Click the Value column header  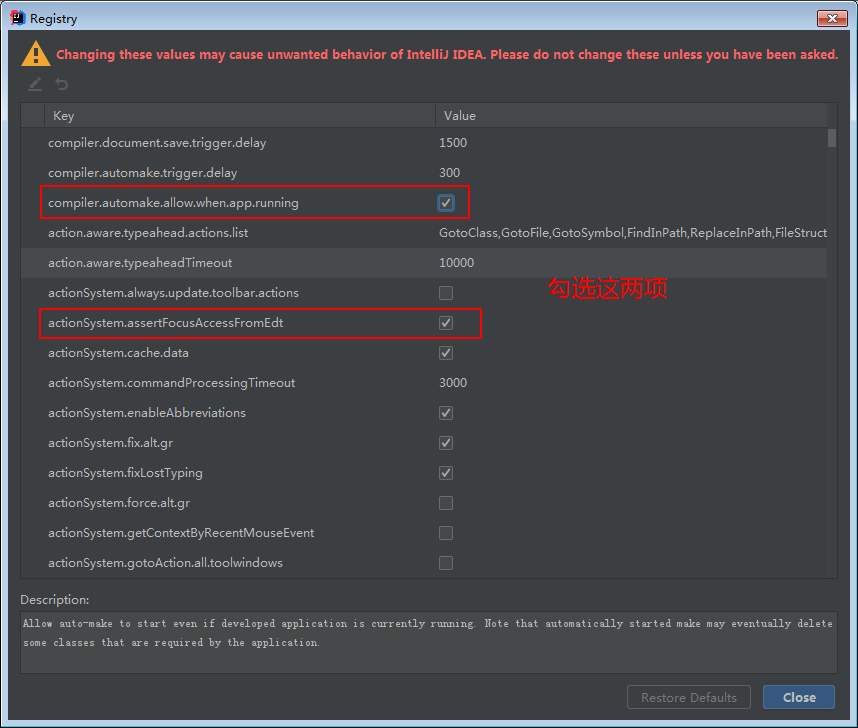coord(460,116)
